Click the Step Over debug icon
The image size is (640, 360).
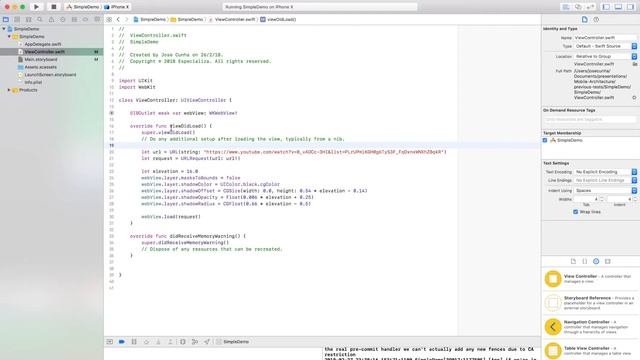click(x=146, y=342)
